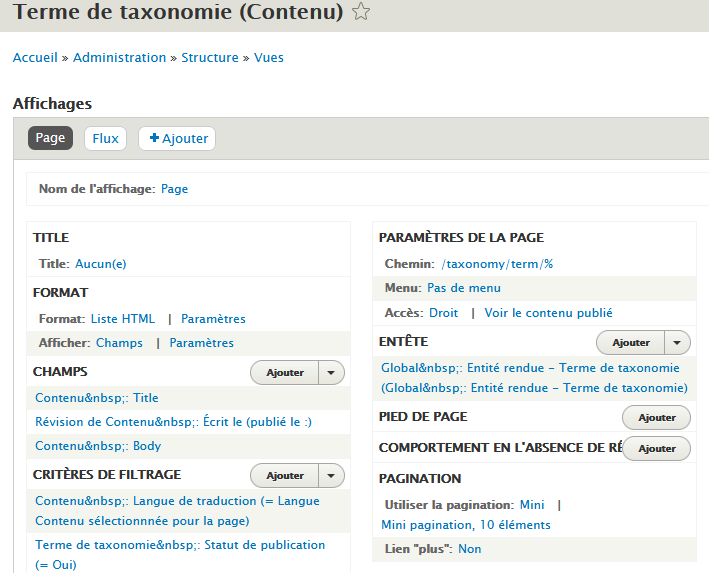Image resolution: width=709 pixels, height=573 pixels.
Task: Open the Liste HTML format link
Action: [123, 319]
